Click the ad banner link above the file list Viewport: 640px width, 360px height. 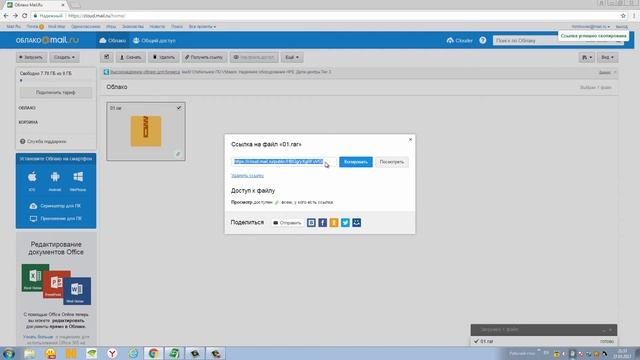point(145,72)
